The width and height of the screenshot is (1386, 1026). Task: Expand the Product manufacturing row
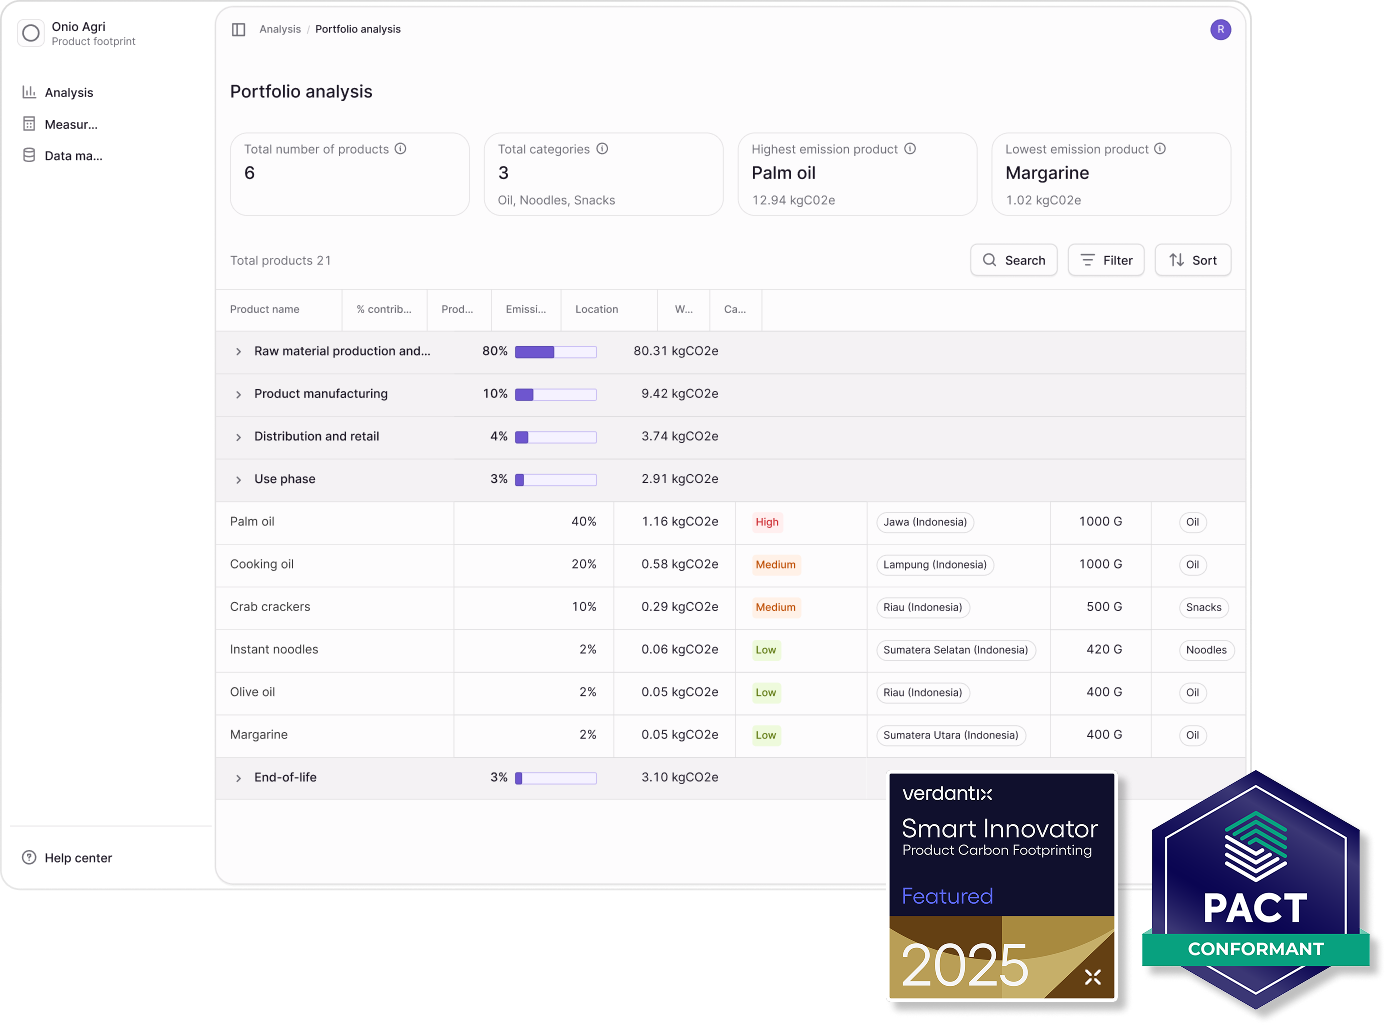click(x=238, y=395)
